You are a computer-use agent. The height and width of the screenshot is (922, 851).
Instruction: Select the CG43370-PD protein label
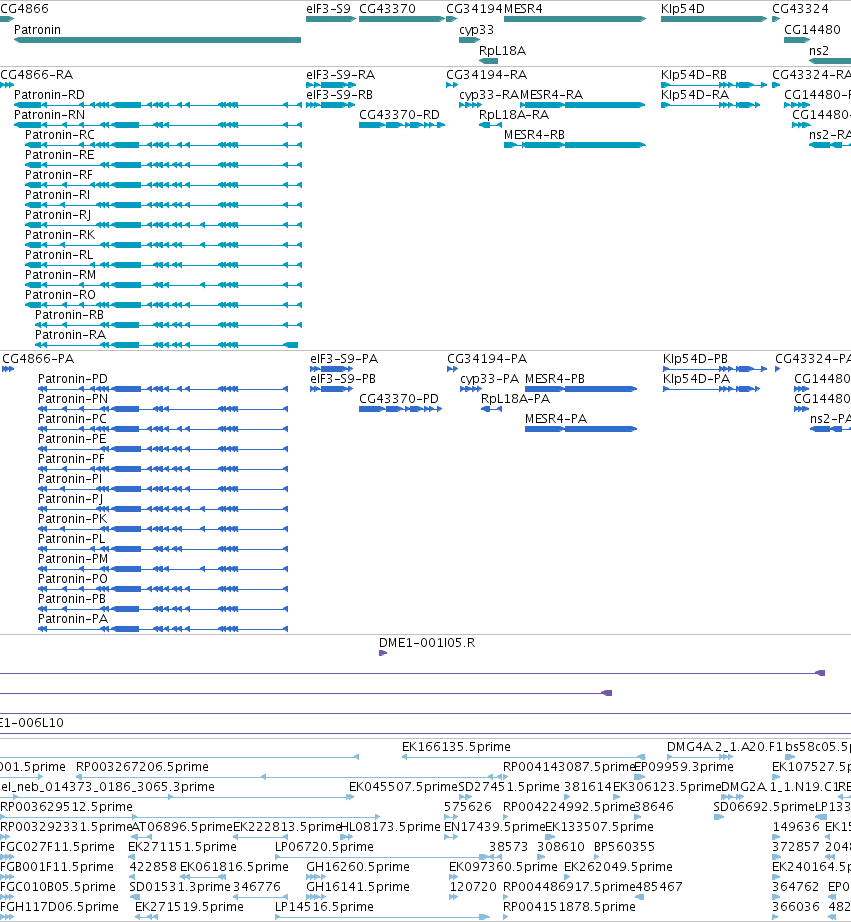[x=399, y=399]
